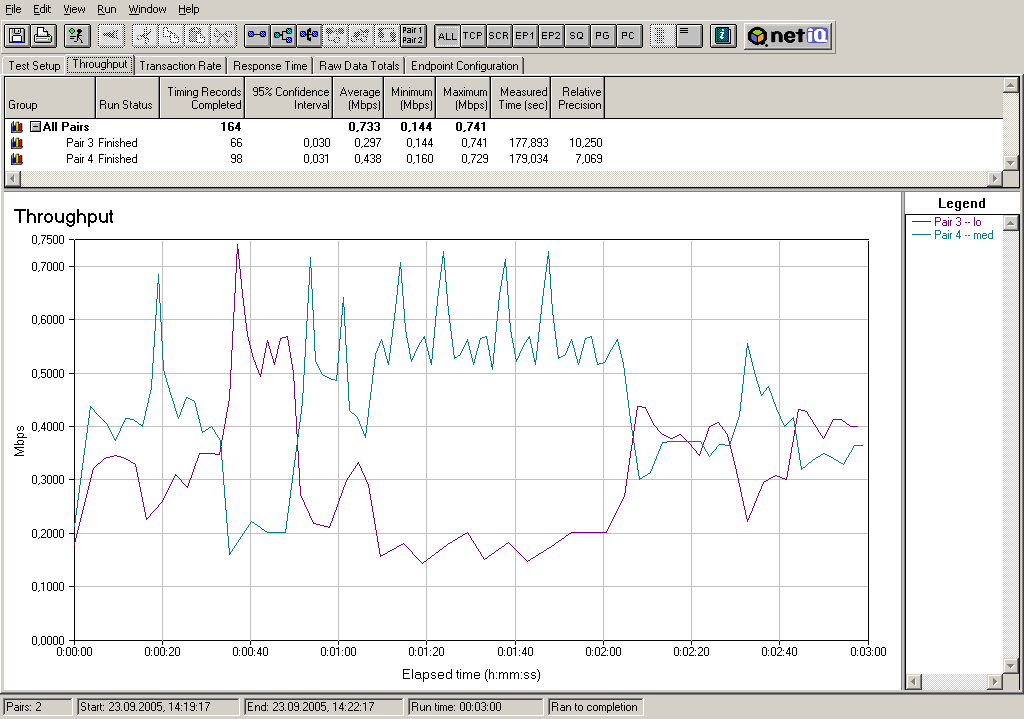Collapse the All Pairs group

(35, 127)
